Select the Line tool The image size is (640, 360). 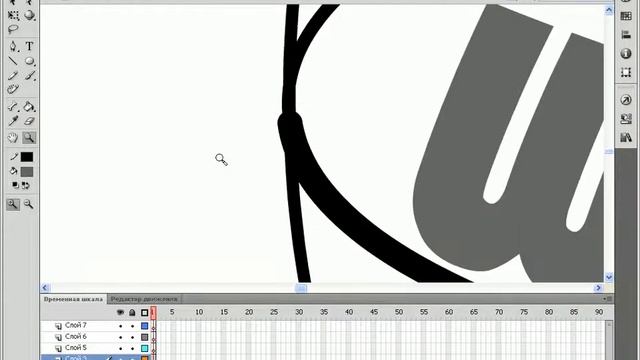click(13, 61)
